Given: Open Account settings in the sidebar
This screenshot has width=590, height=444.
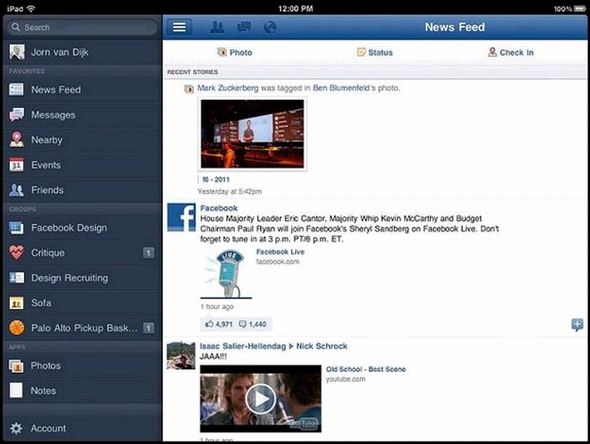Looking at the screenshot, I should [x=82, y=428].
